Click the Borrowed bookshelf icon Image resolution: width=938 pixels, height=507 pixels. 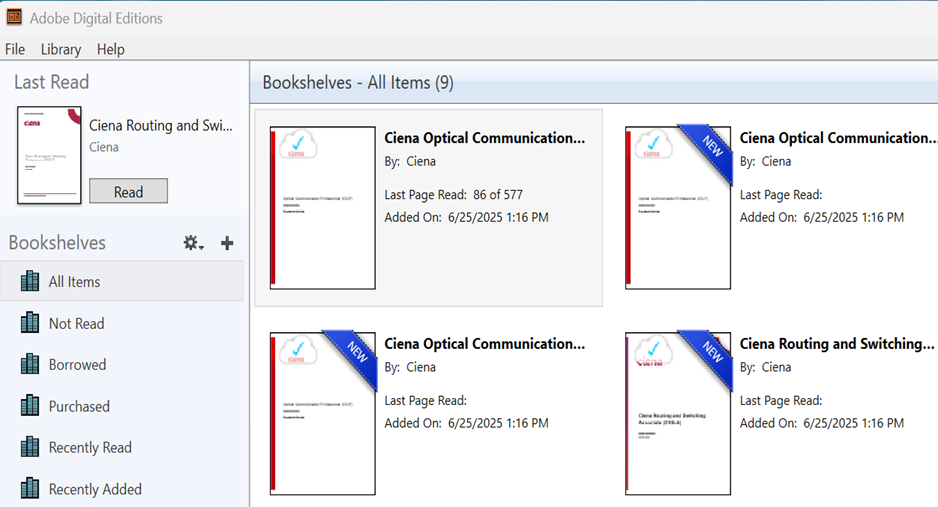(30, 364)
